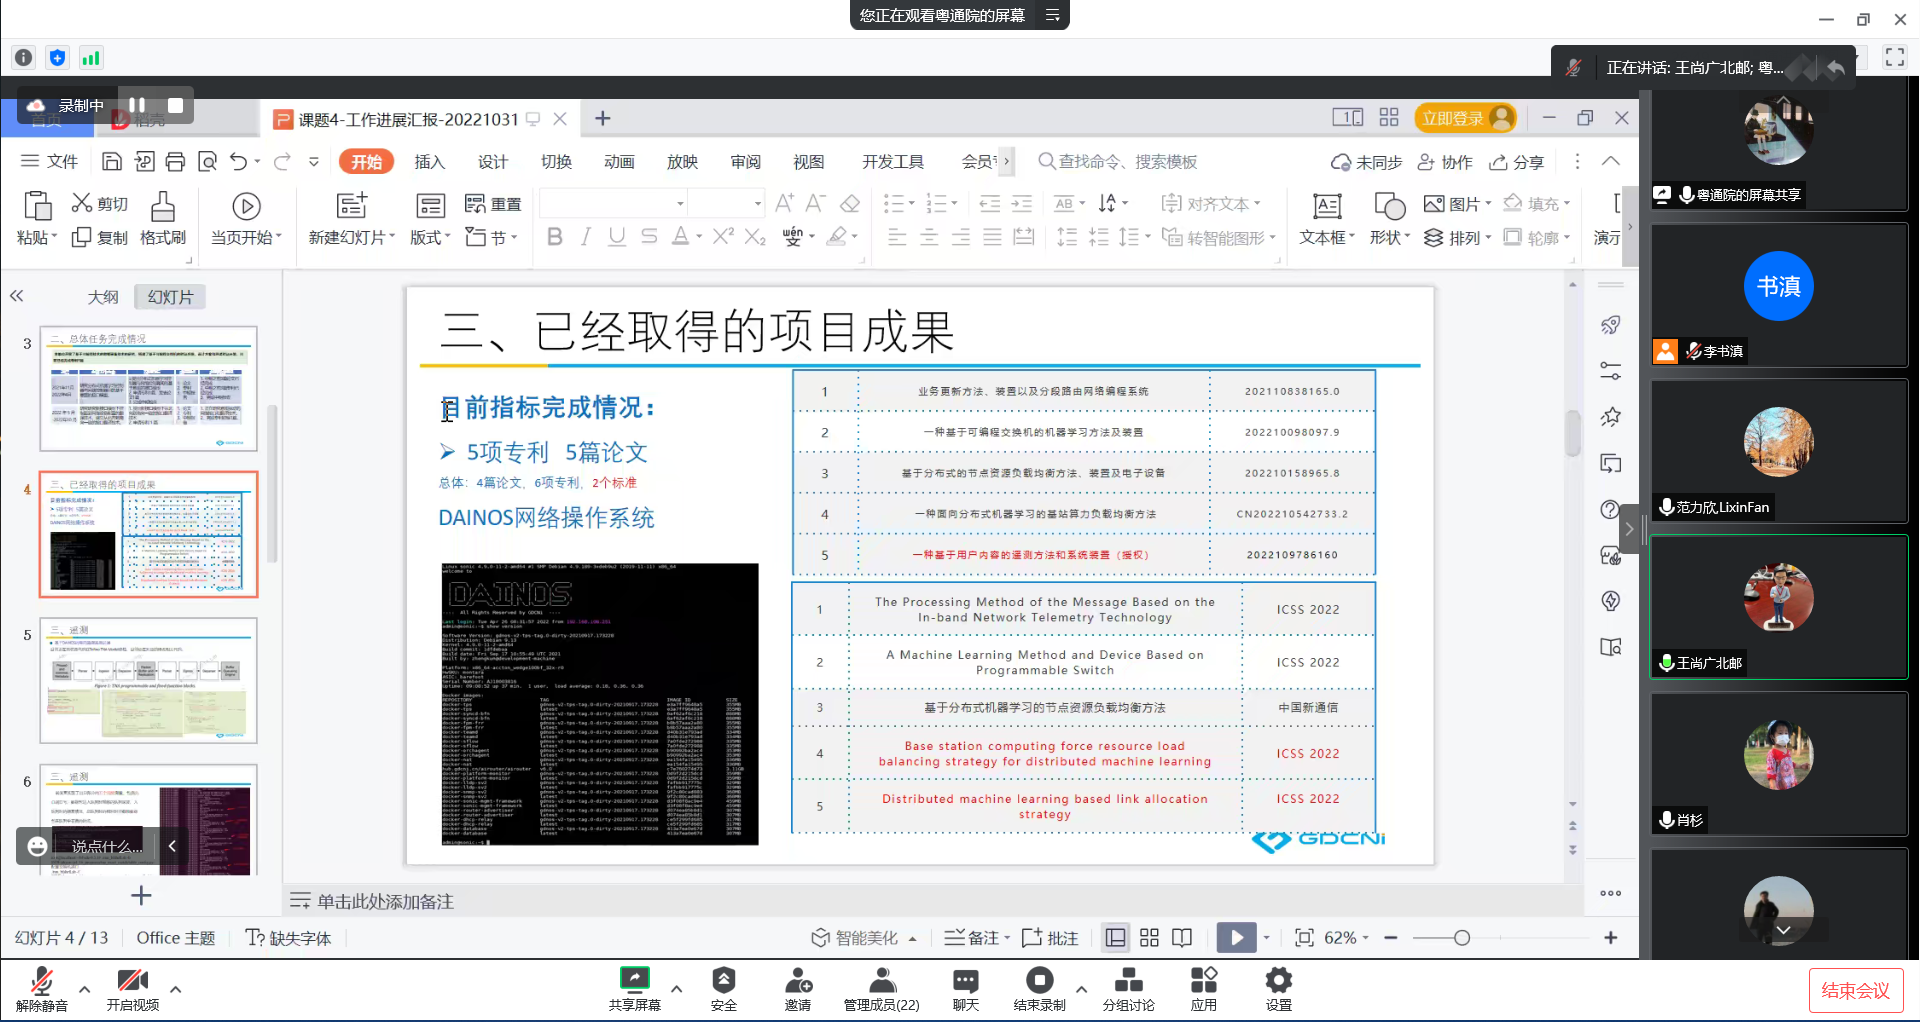Switch to slide sorter view icon

point(1149,938)
